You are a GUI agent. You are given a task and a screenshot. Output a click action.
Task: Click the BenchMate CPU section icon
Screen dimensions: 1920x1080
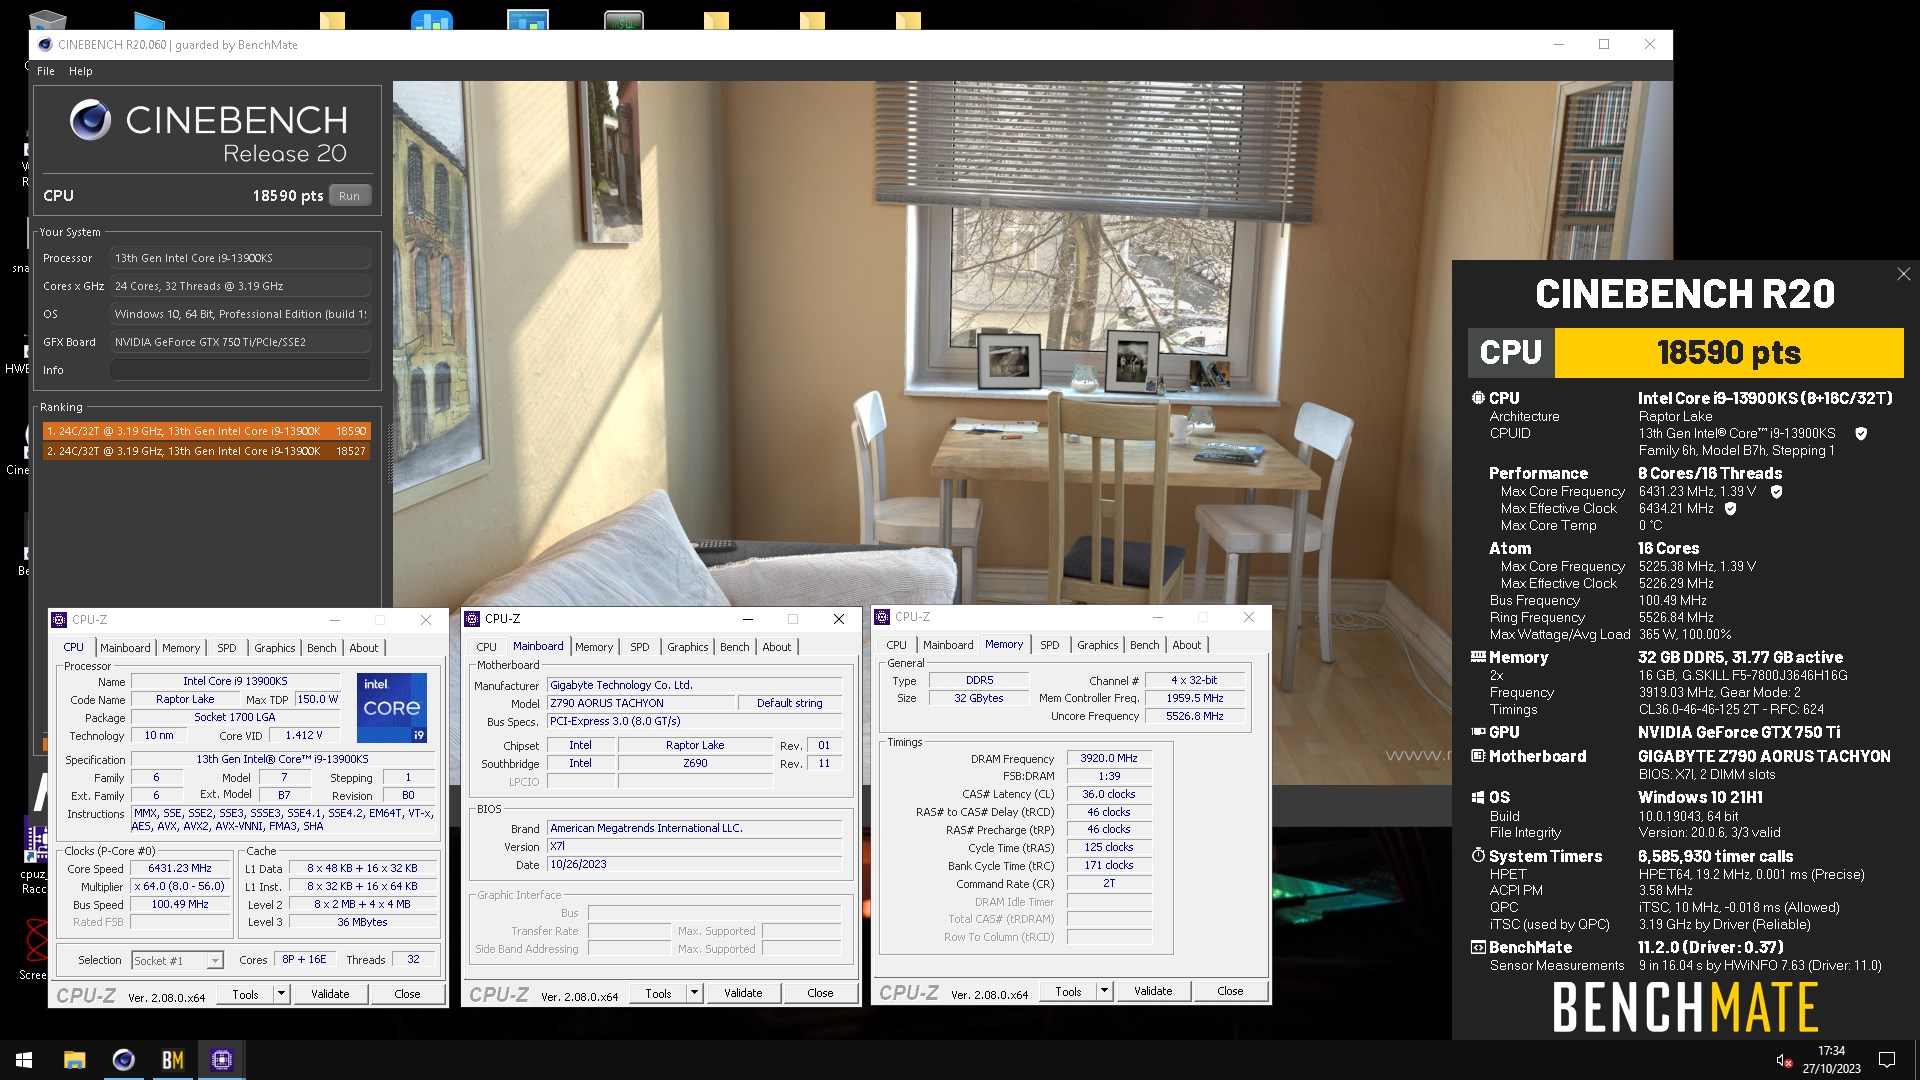pos(1478,398)
